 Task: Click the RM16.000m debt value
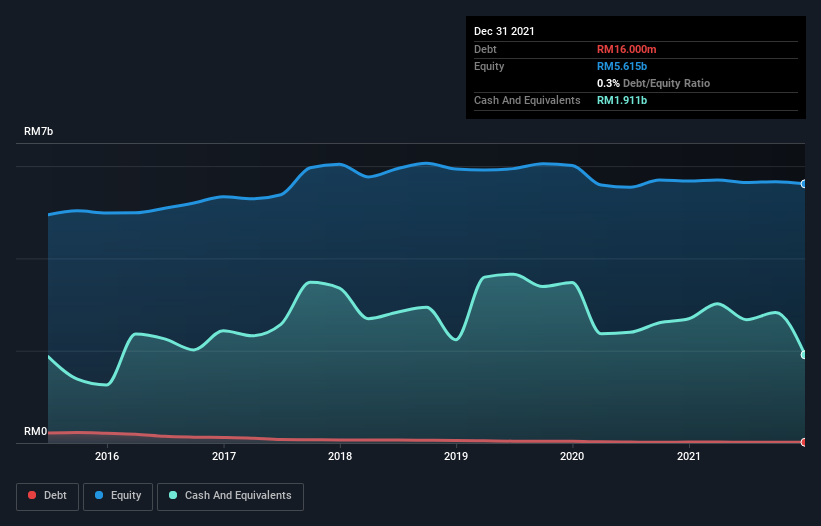pyautogui.click(x=626, y=49)
